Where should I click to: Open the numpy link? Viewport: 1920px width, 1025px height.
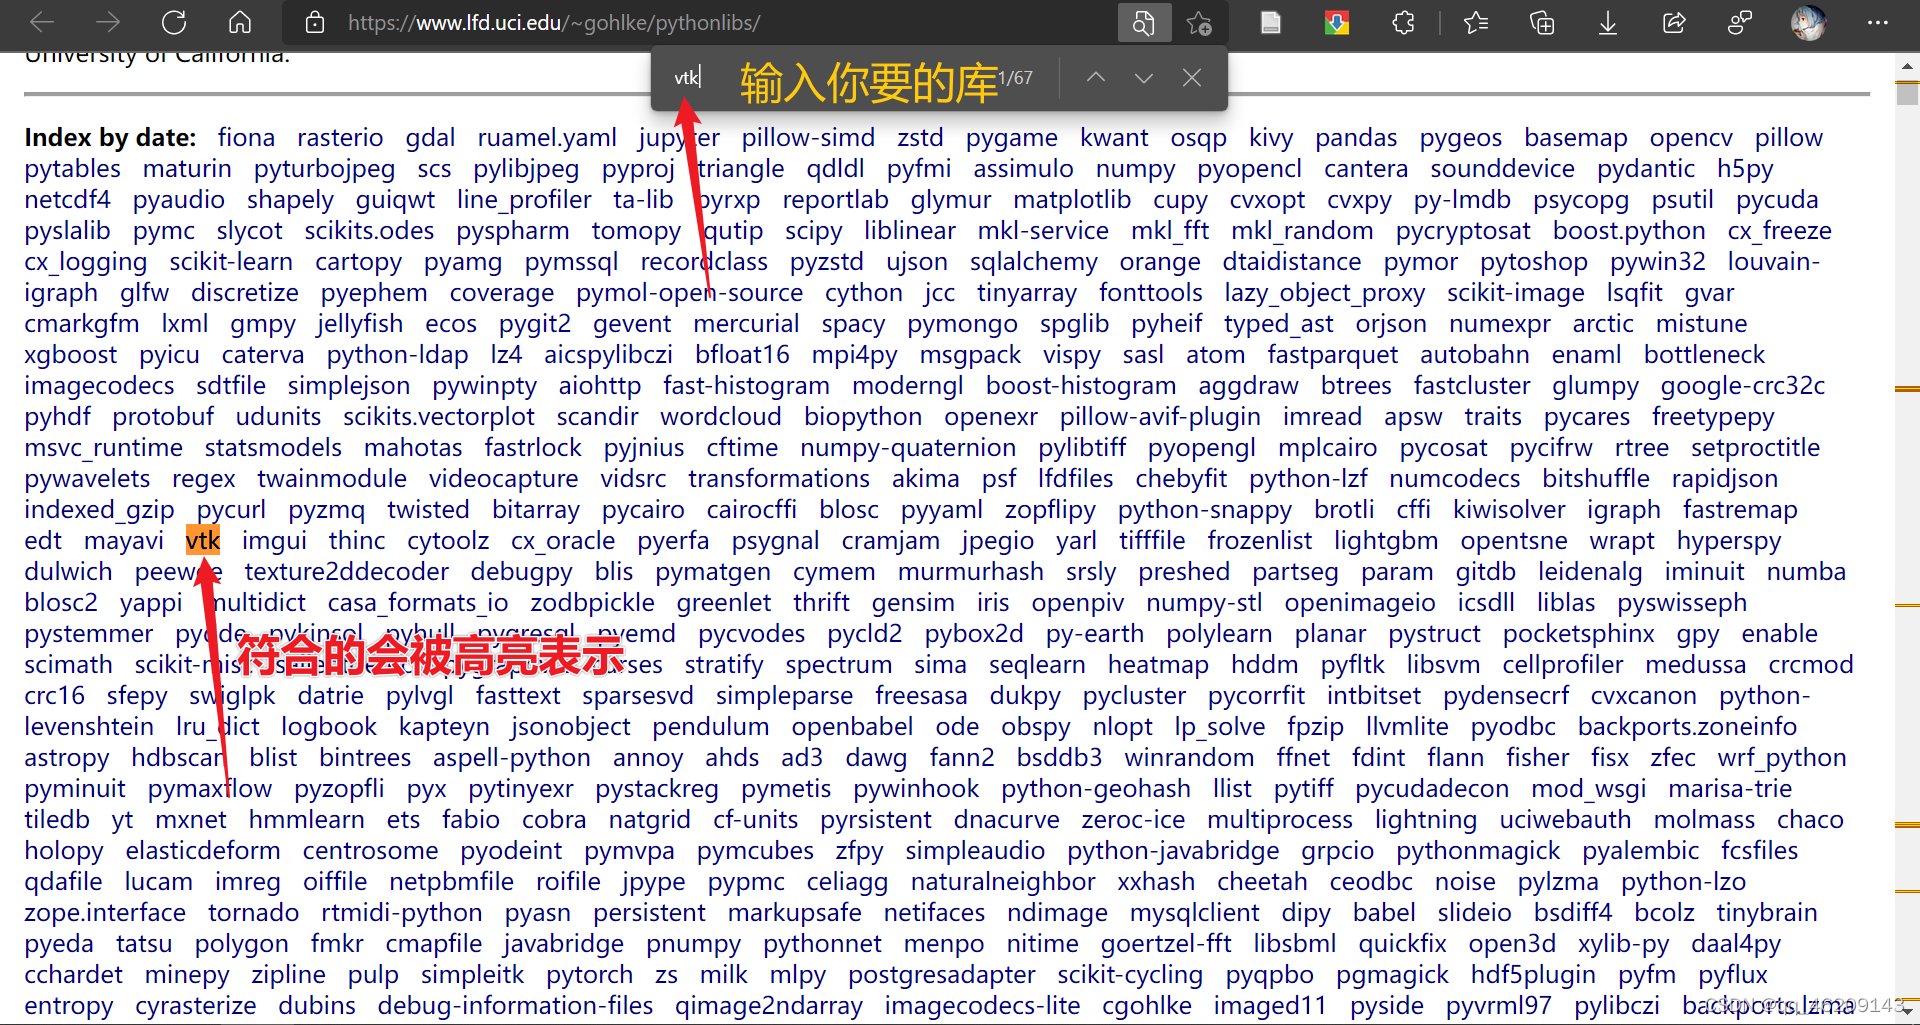[1135, 169]
